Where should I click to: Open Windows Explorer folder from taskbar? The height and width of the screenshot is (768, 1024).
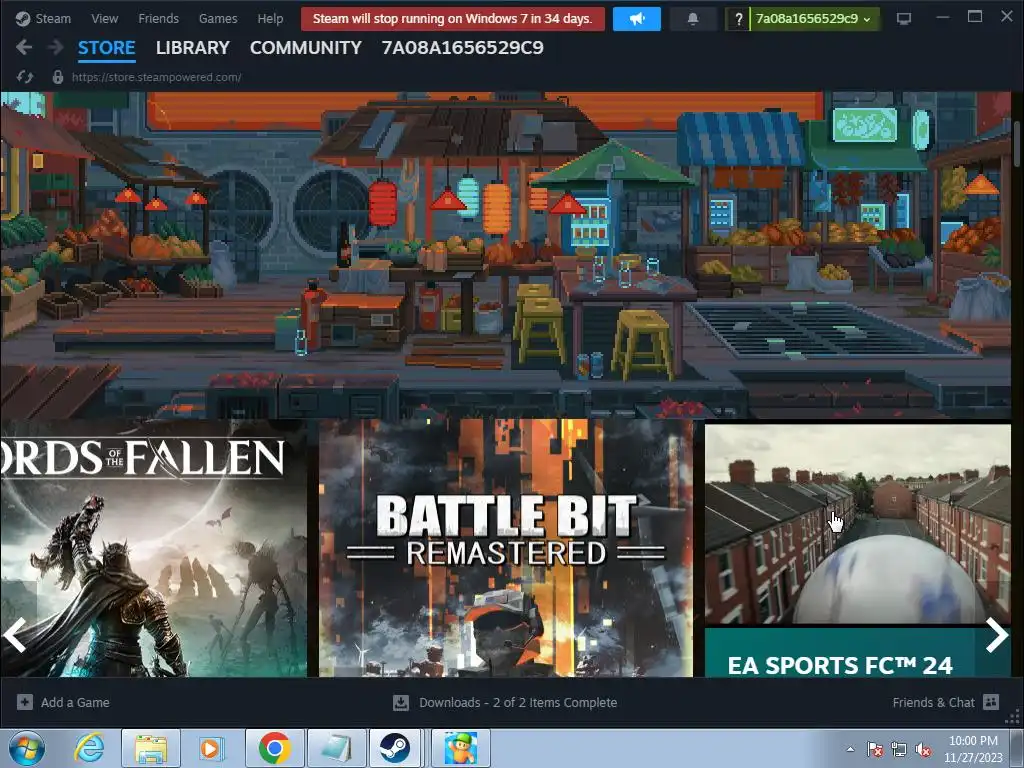151,748
